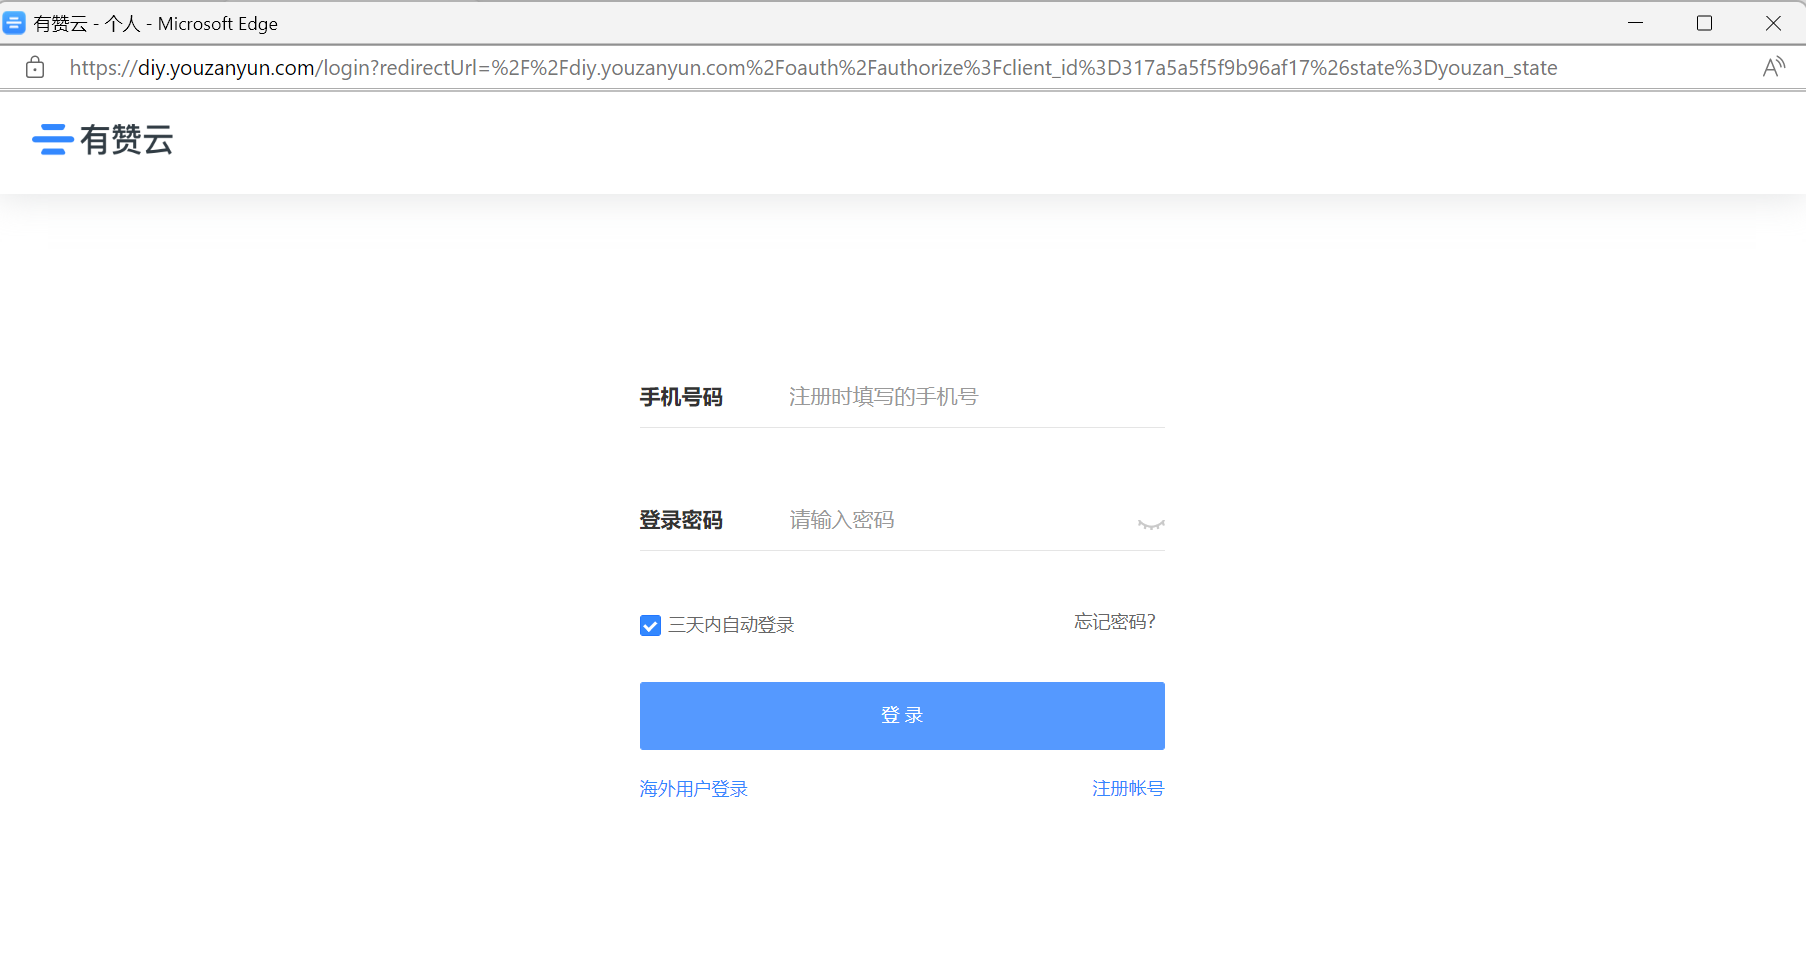Open the 海外用户登录 link

693,789
